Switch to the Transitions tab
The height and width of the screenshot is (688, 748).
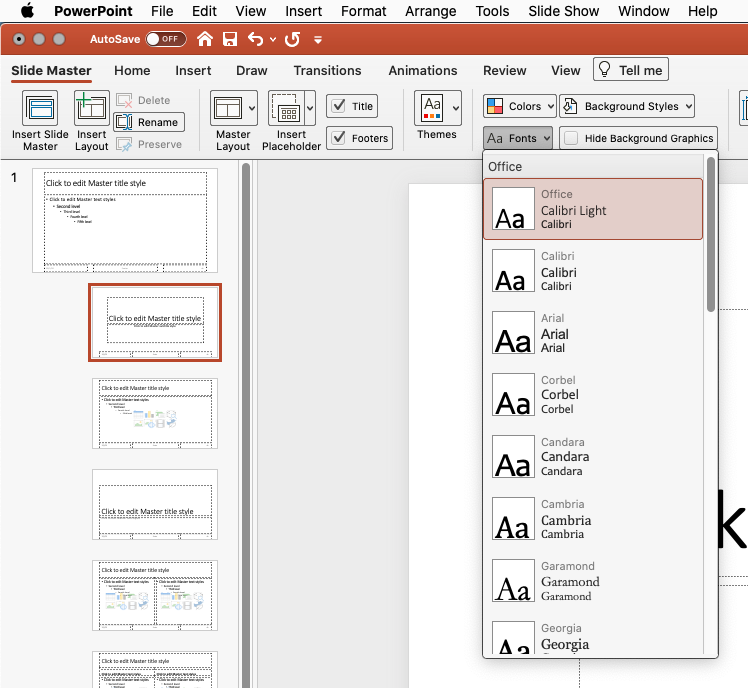pyautogui.click(x=327, y=70)
